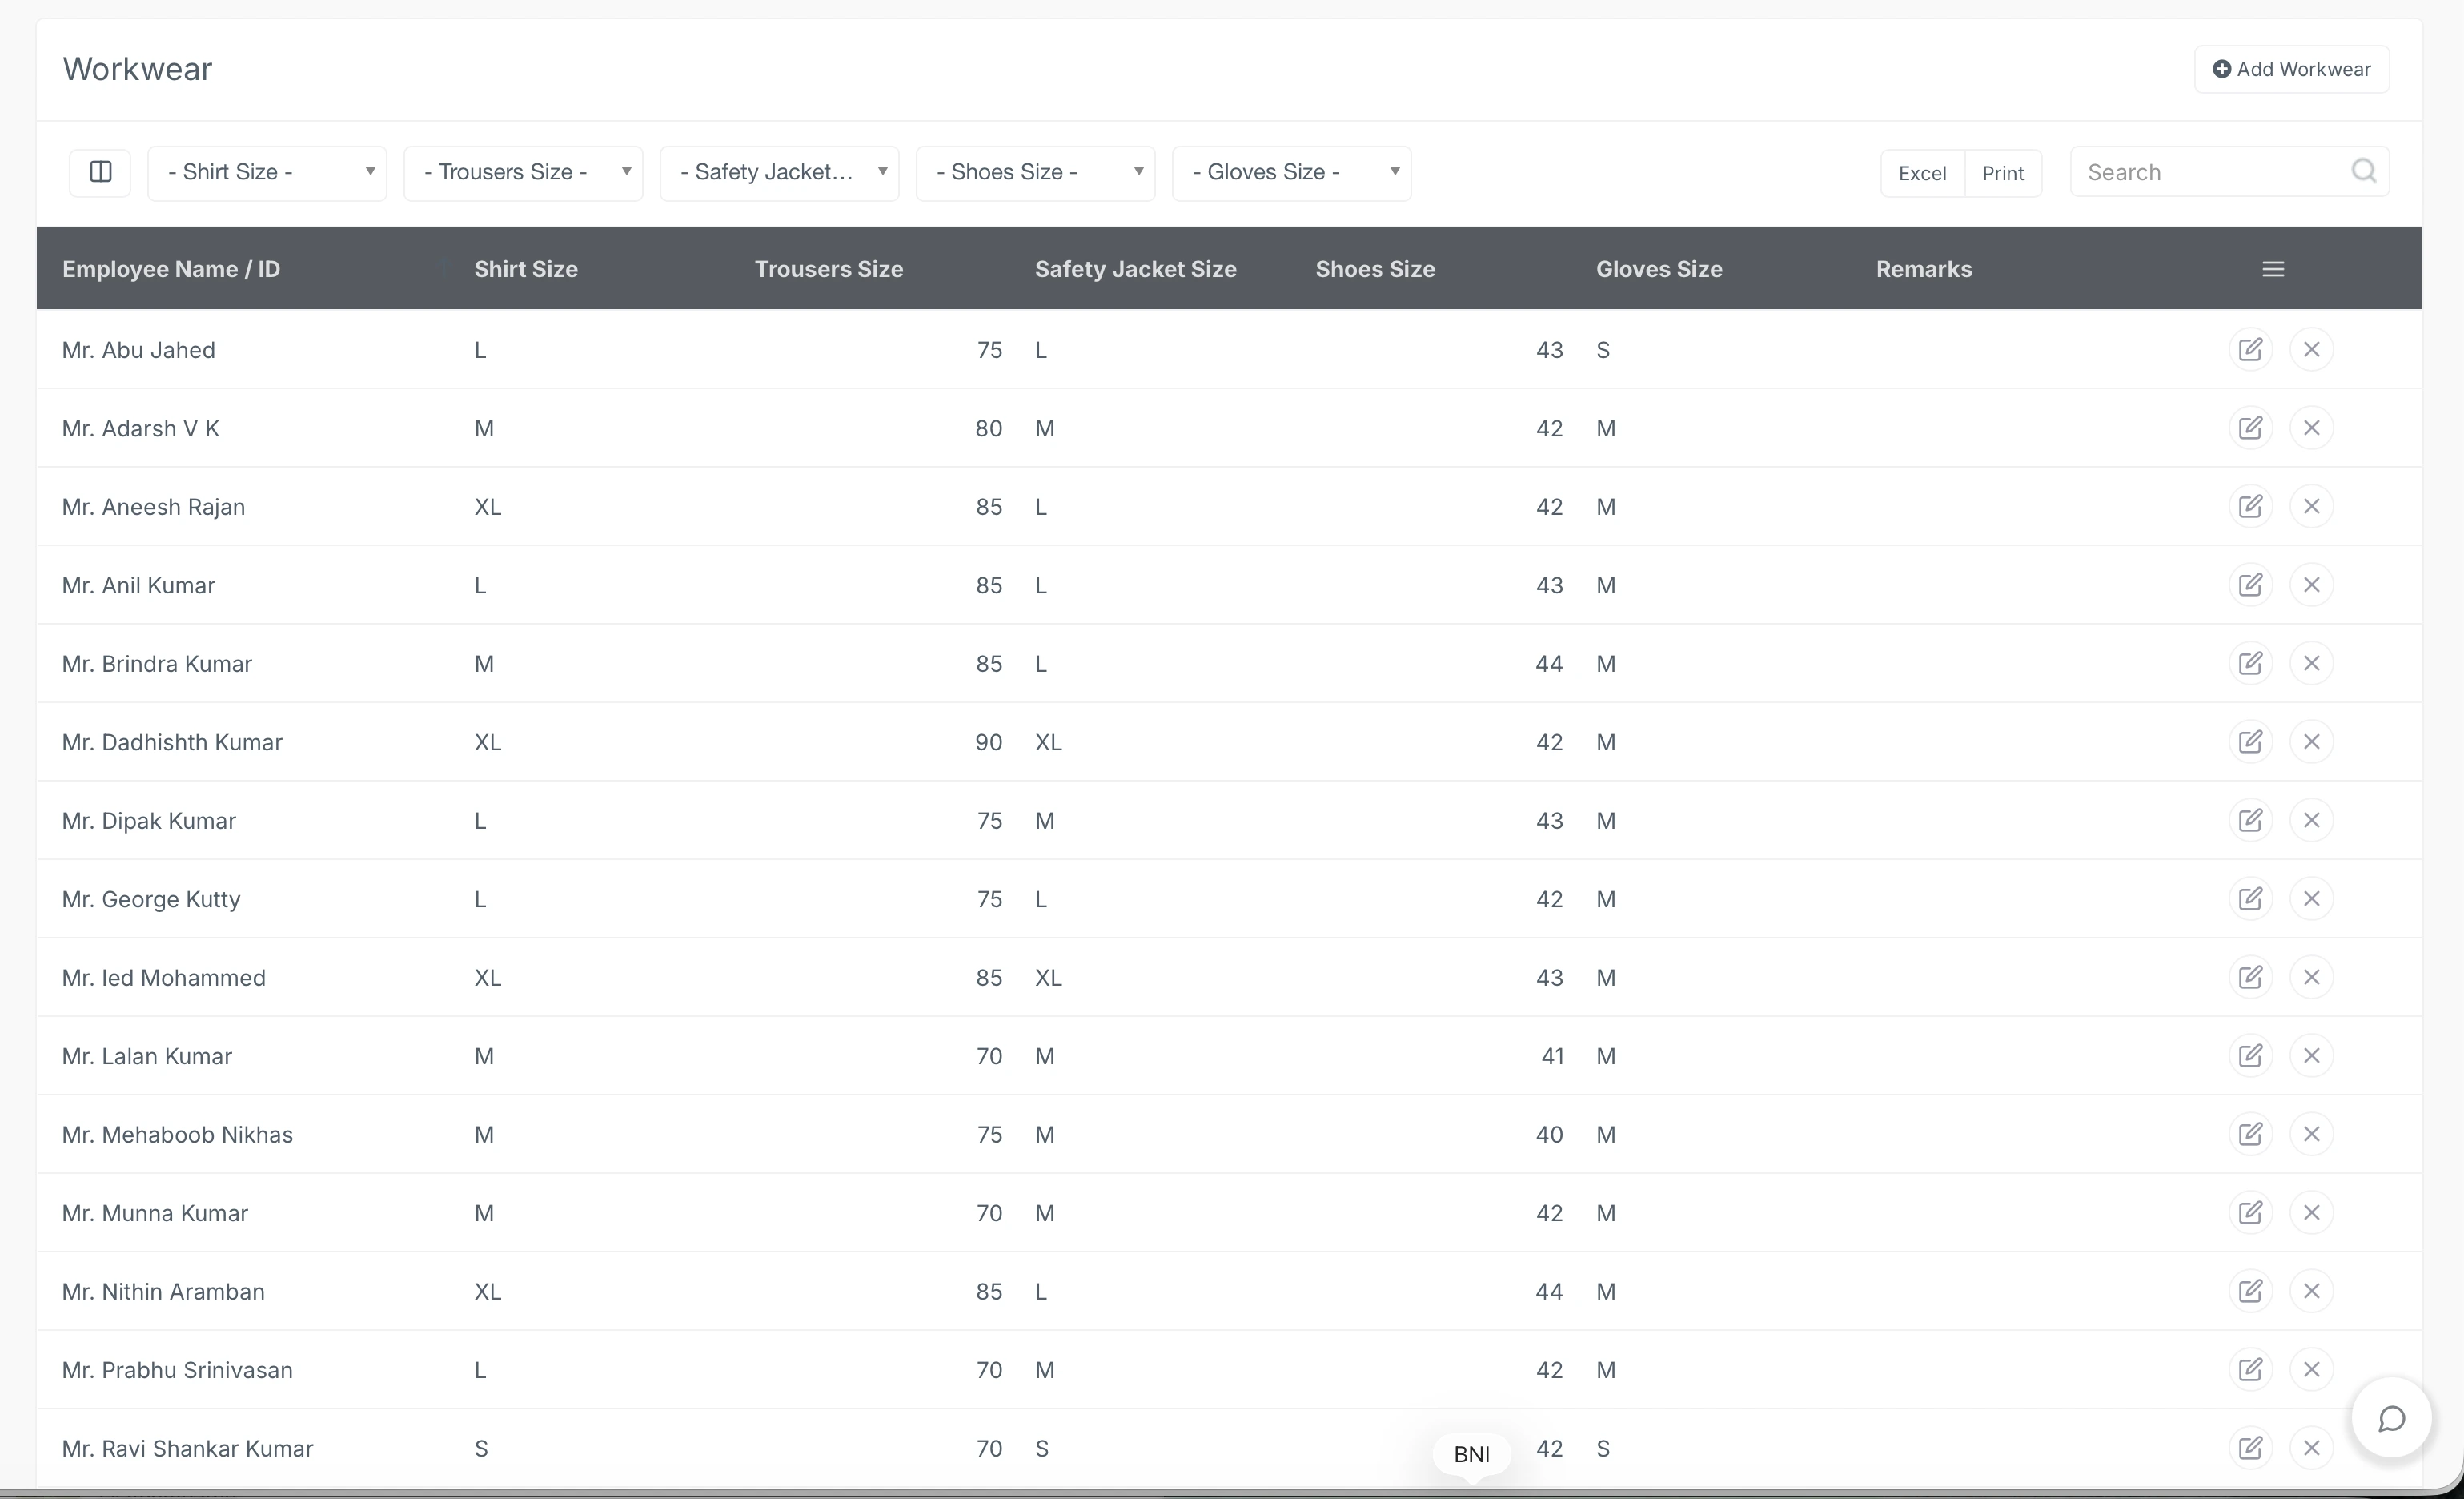Open the Shirt Size filter dropdown
Viewport: 2464px width, 1499px height.
[267, 172]
